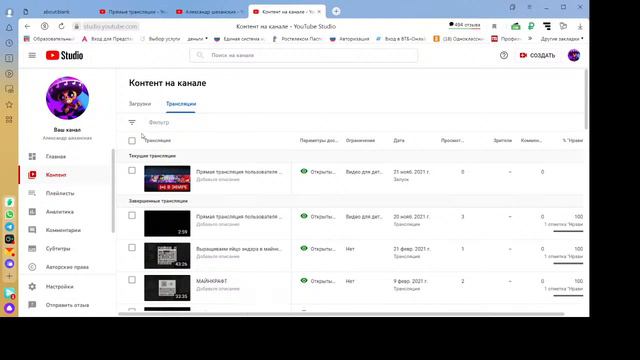
Task: Open the Выращиваем яйцо эндера video title
Action: [x=239, y=249]
